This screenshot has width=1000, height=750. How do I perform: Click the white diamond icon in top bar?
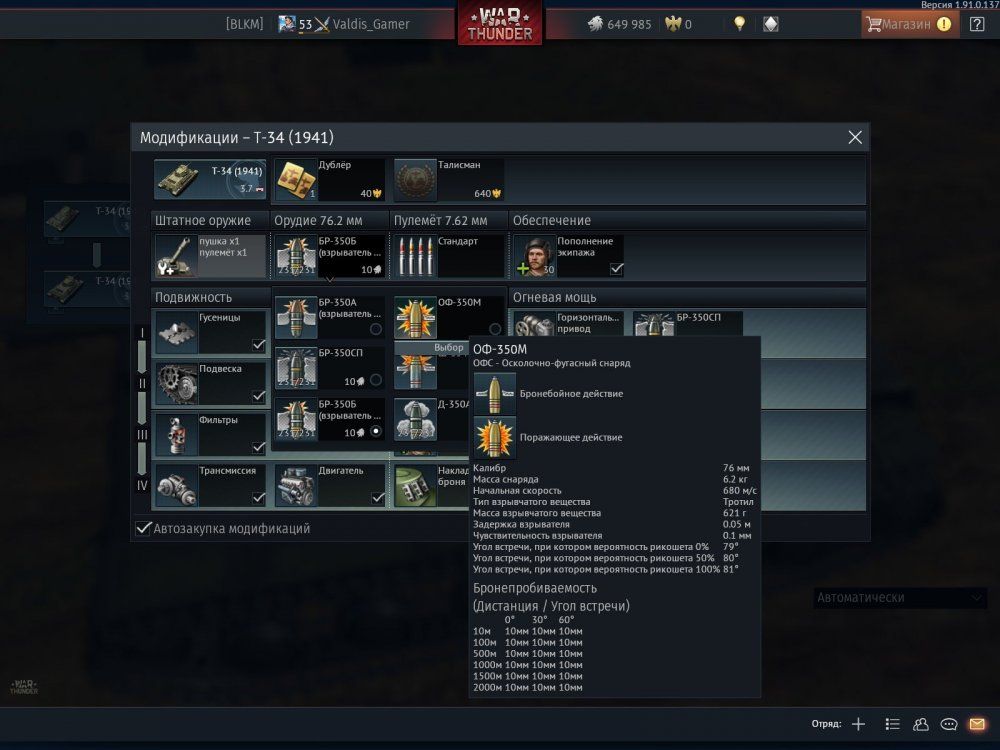tap(771, 24)
